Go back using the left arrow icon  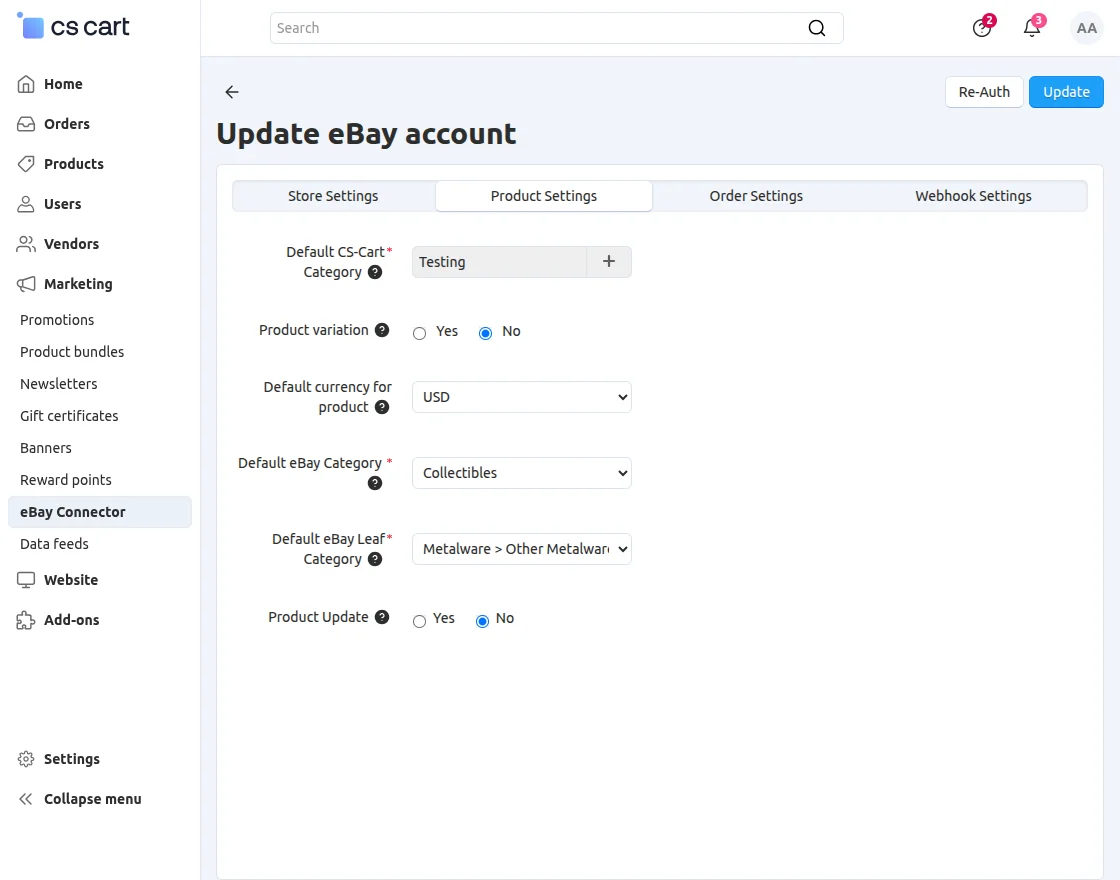[231, 91]
